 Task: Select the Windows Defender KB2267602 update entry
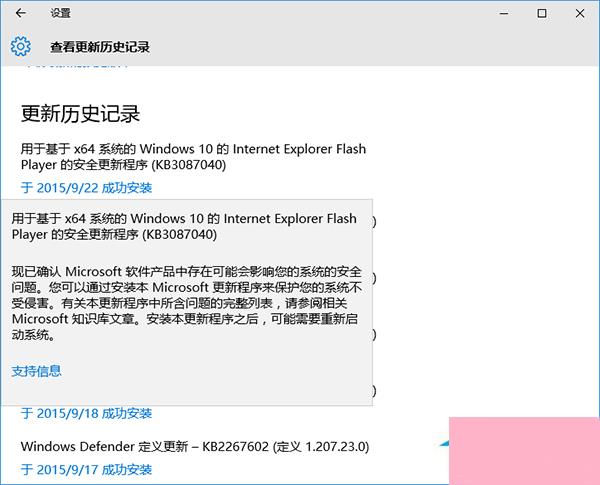195,446
